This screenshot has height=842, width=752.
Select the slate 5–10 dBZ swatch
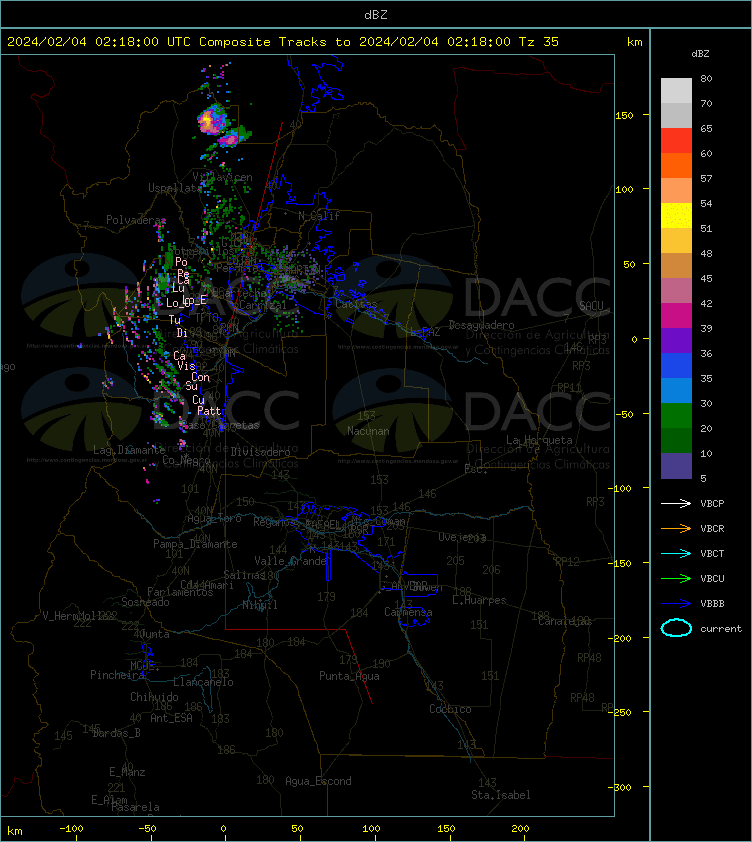point(676,466)
